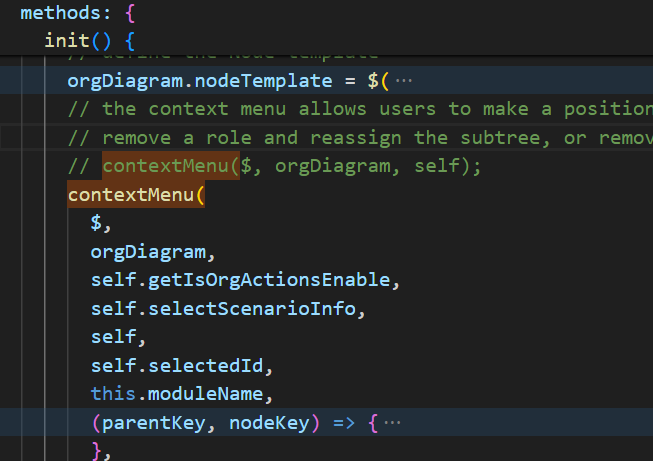Click the highlighted contextMenu( function call
This screenshot has width=653, height=461.
131,194
